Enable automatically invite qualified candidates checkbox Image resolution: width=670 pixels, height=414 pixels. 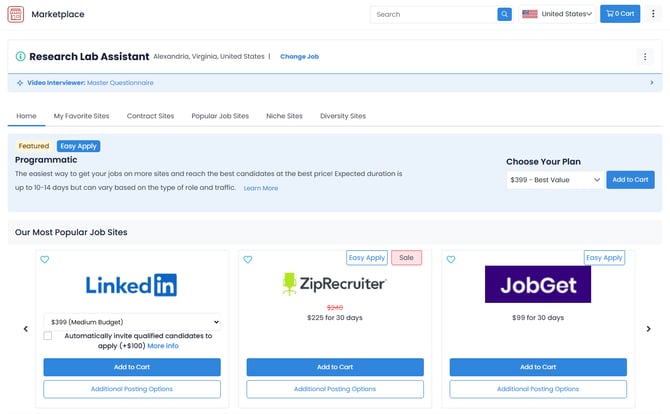tap(48, 336)
